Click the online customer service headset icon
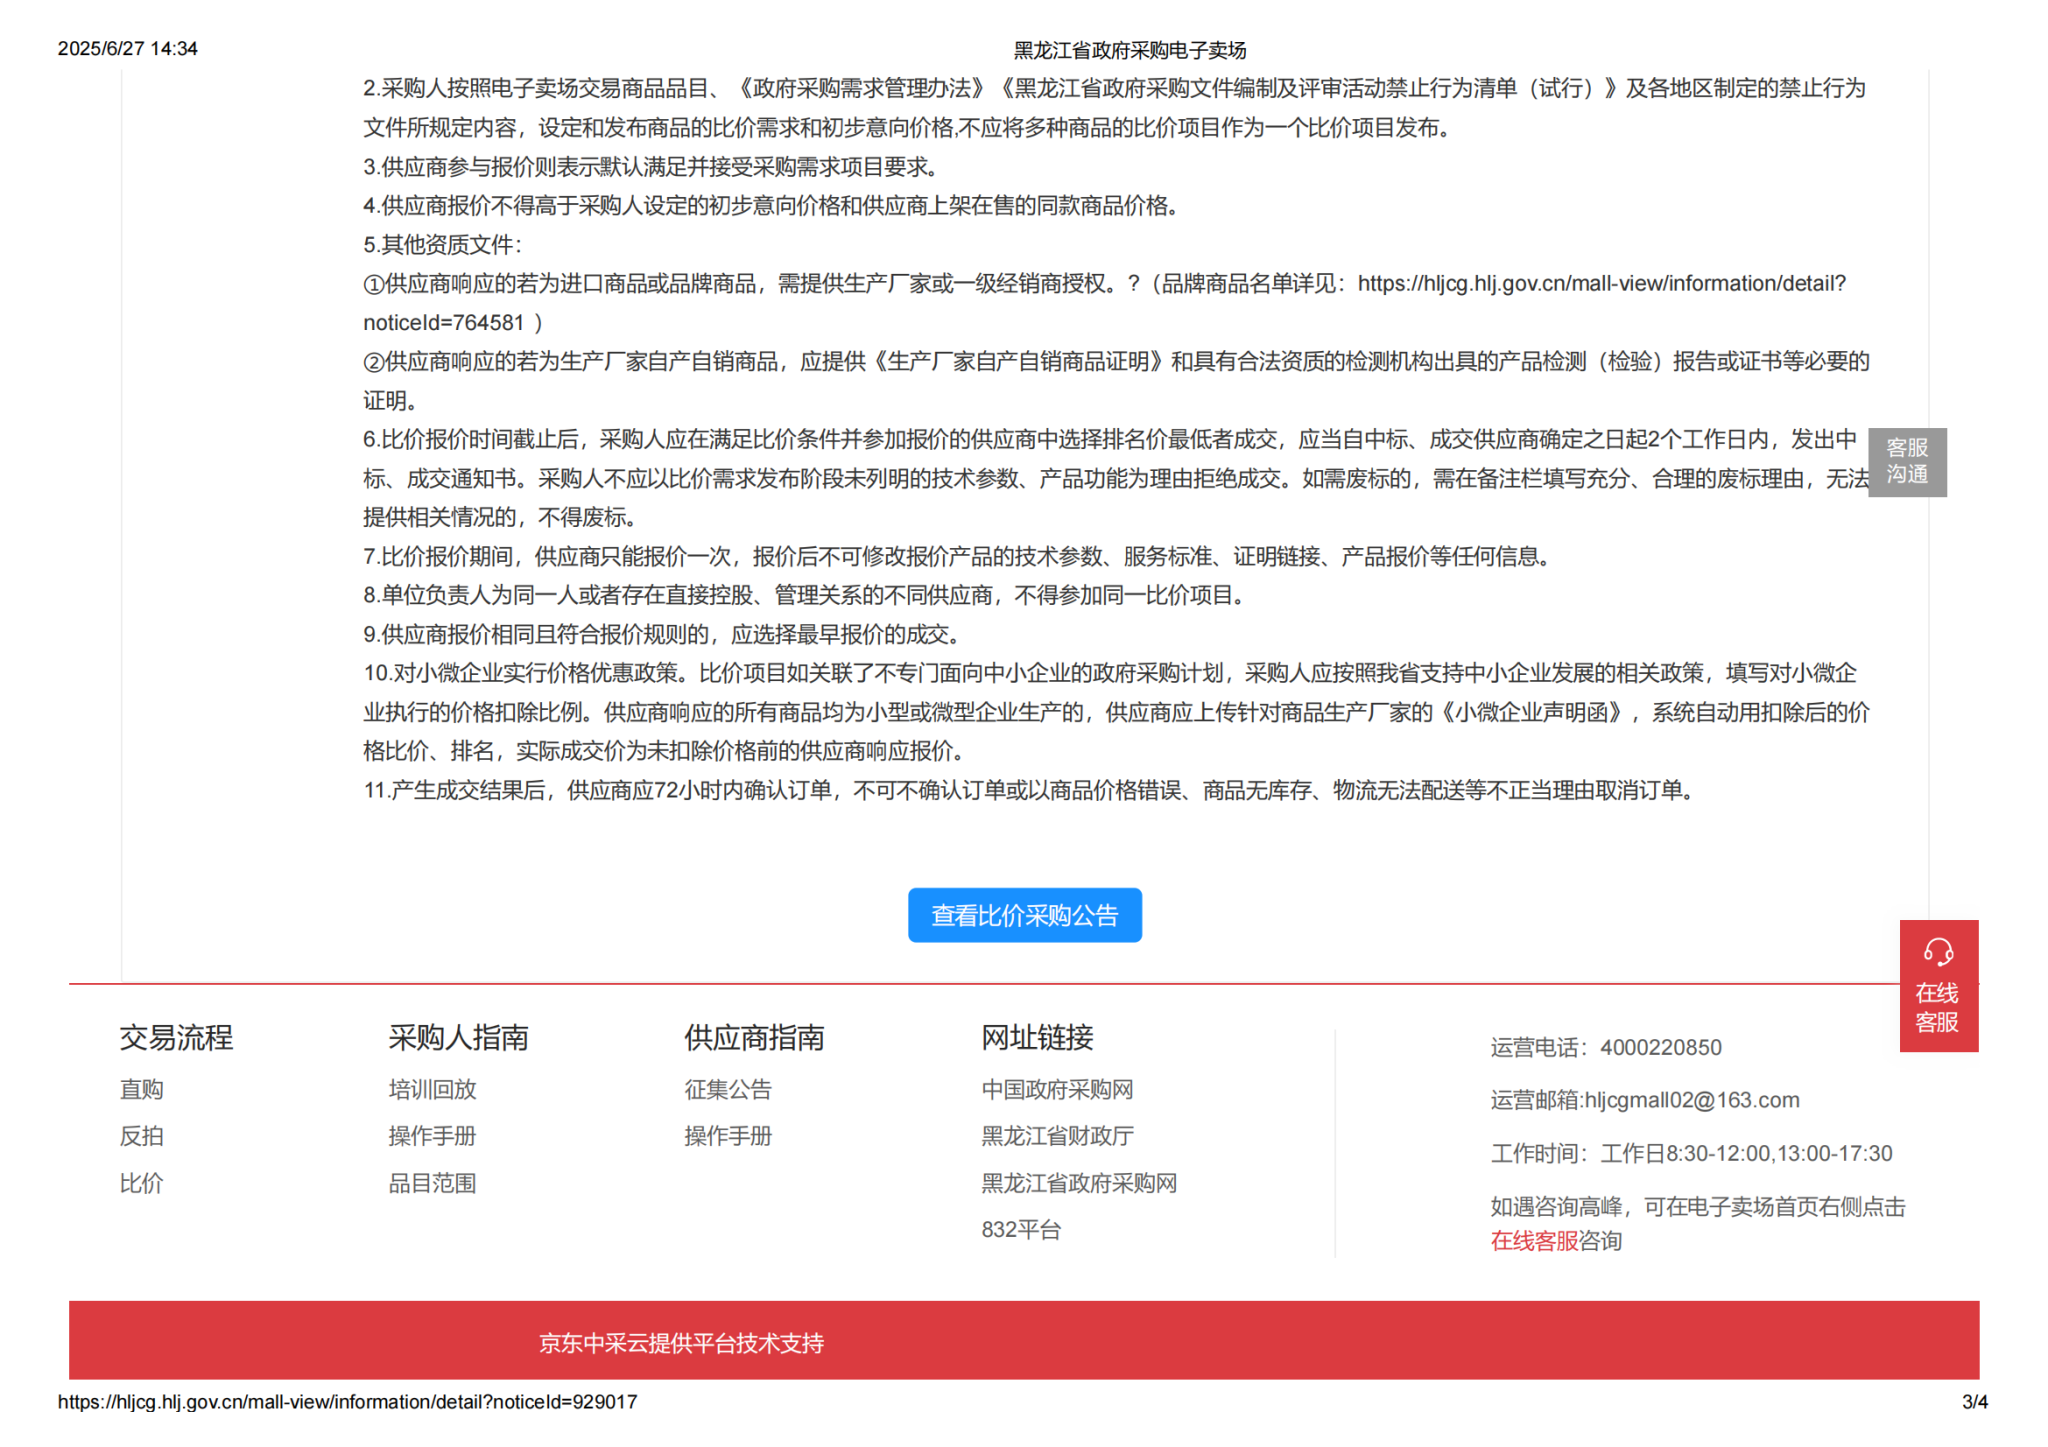2048x1447 pixels. [1937, 952]
